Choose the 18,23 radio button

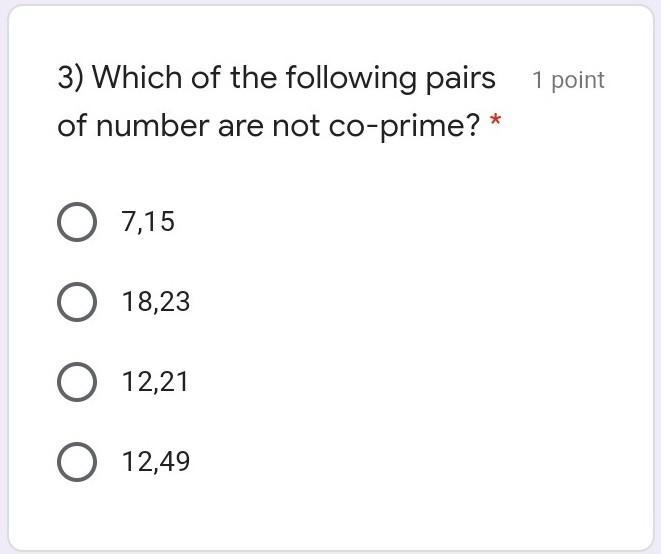pyautogui.click(x=77, y=302)
